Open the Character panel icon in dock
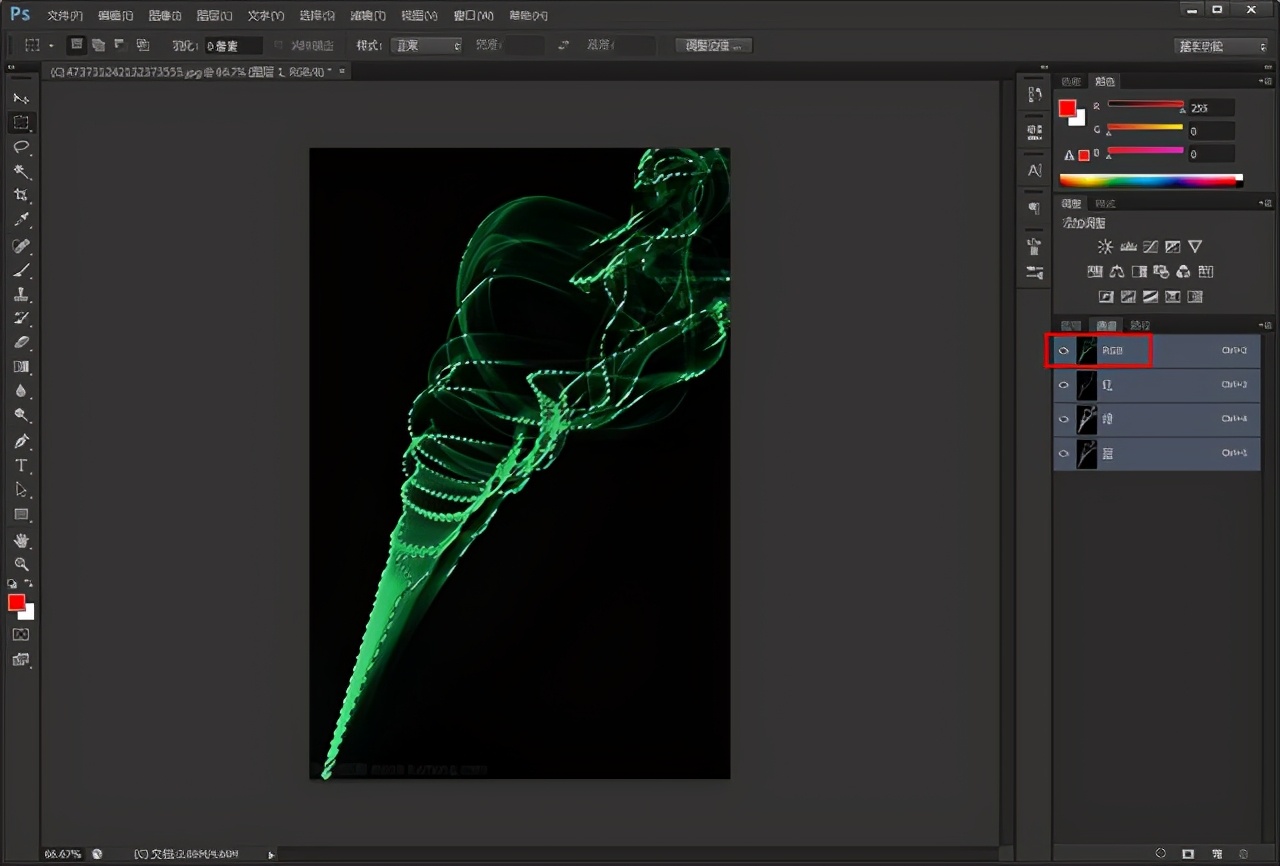Screen dimensions: 1280x866 click(x=1034, y=170)
